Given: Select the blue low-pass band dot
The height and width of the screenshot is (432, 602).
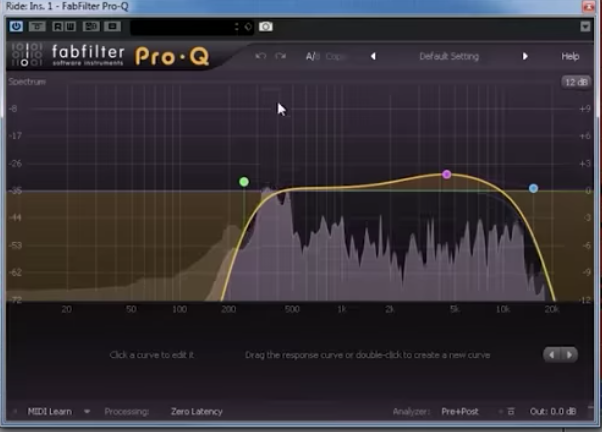Looking at the screenshot, I should point(533,188).
